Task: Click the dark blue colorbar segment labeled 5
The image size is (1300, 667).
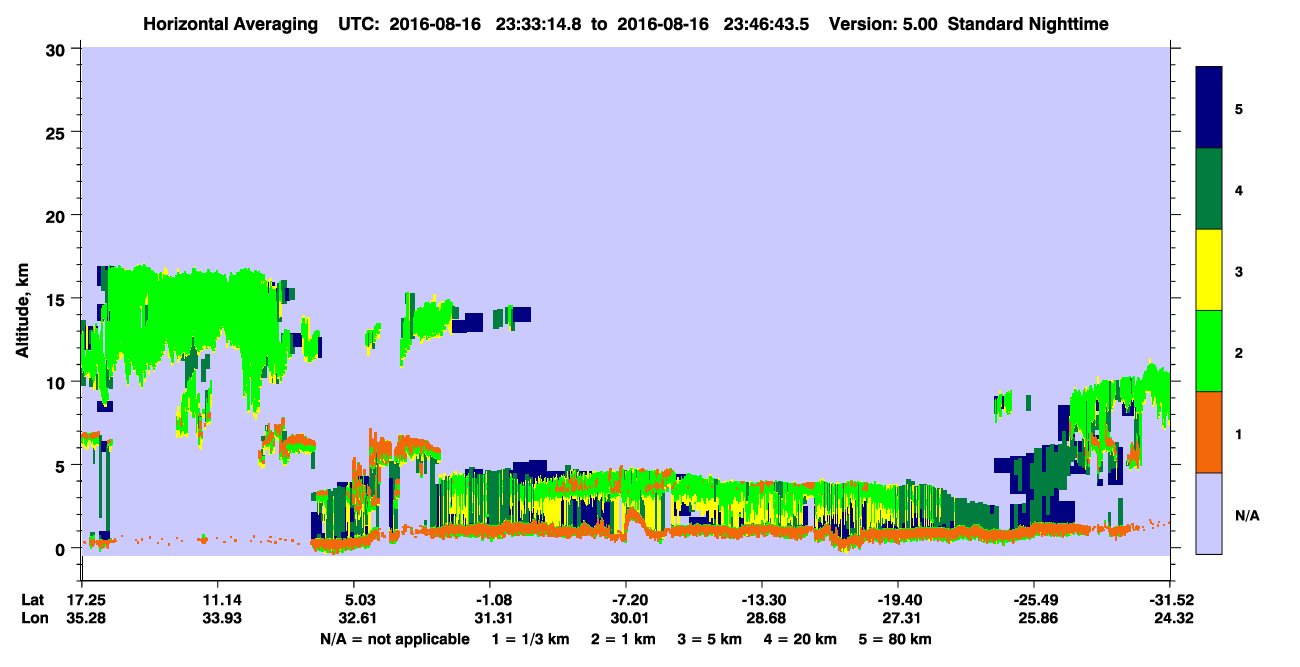Action: (x=1209, y=108)
